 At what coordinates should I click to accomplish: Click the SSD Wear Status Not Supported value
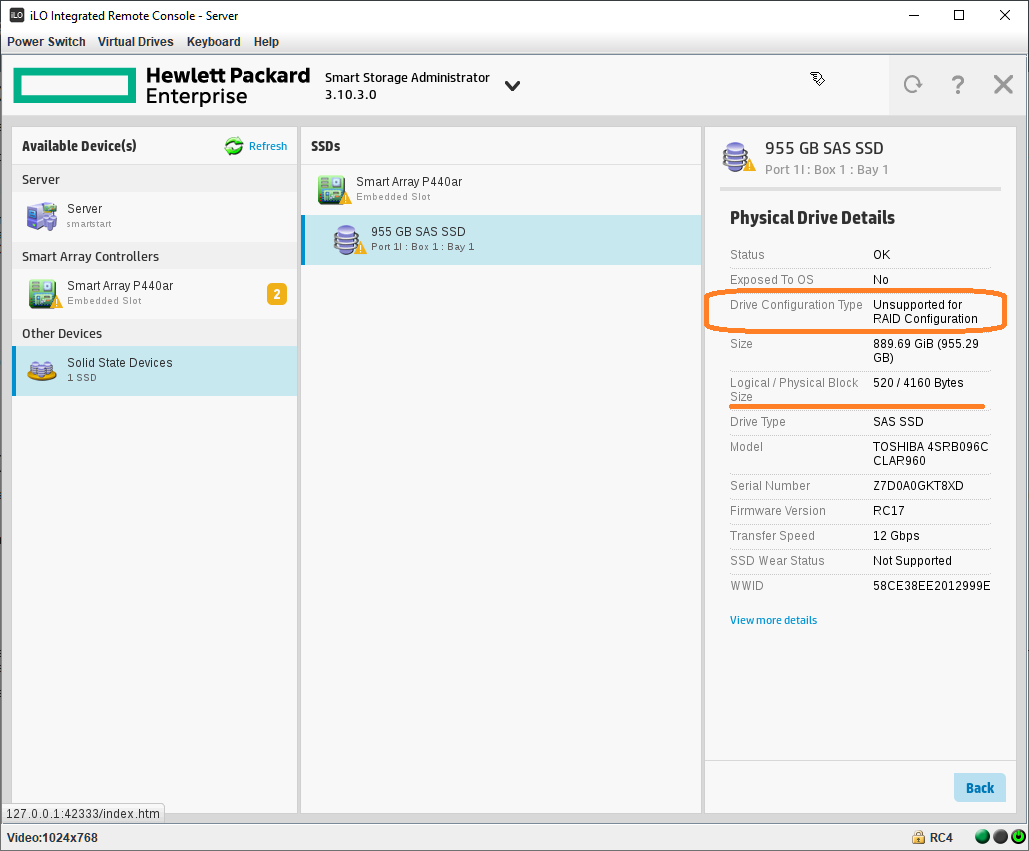912,560
